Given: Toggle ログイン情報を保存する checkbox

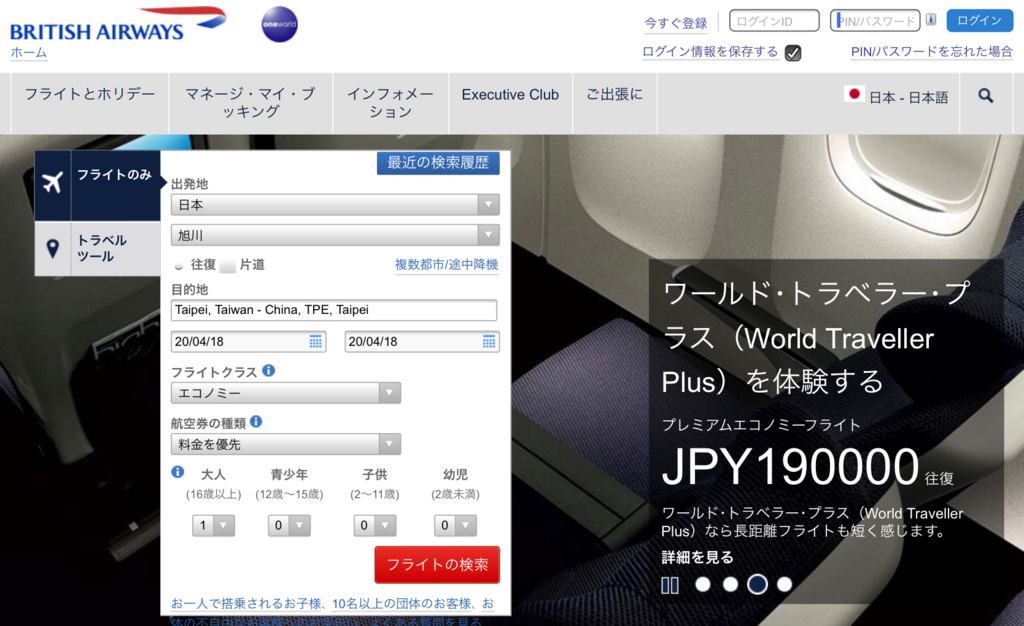Looking at the screenshot, I should point(793,53).
